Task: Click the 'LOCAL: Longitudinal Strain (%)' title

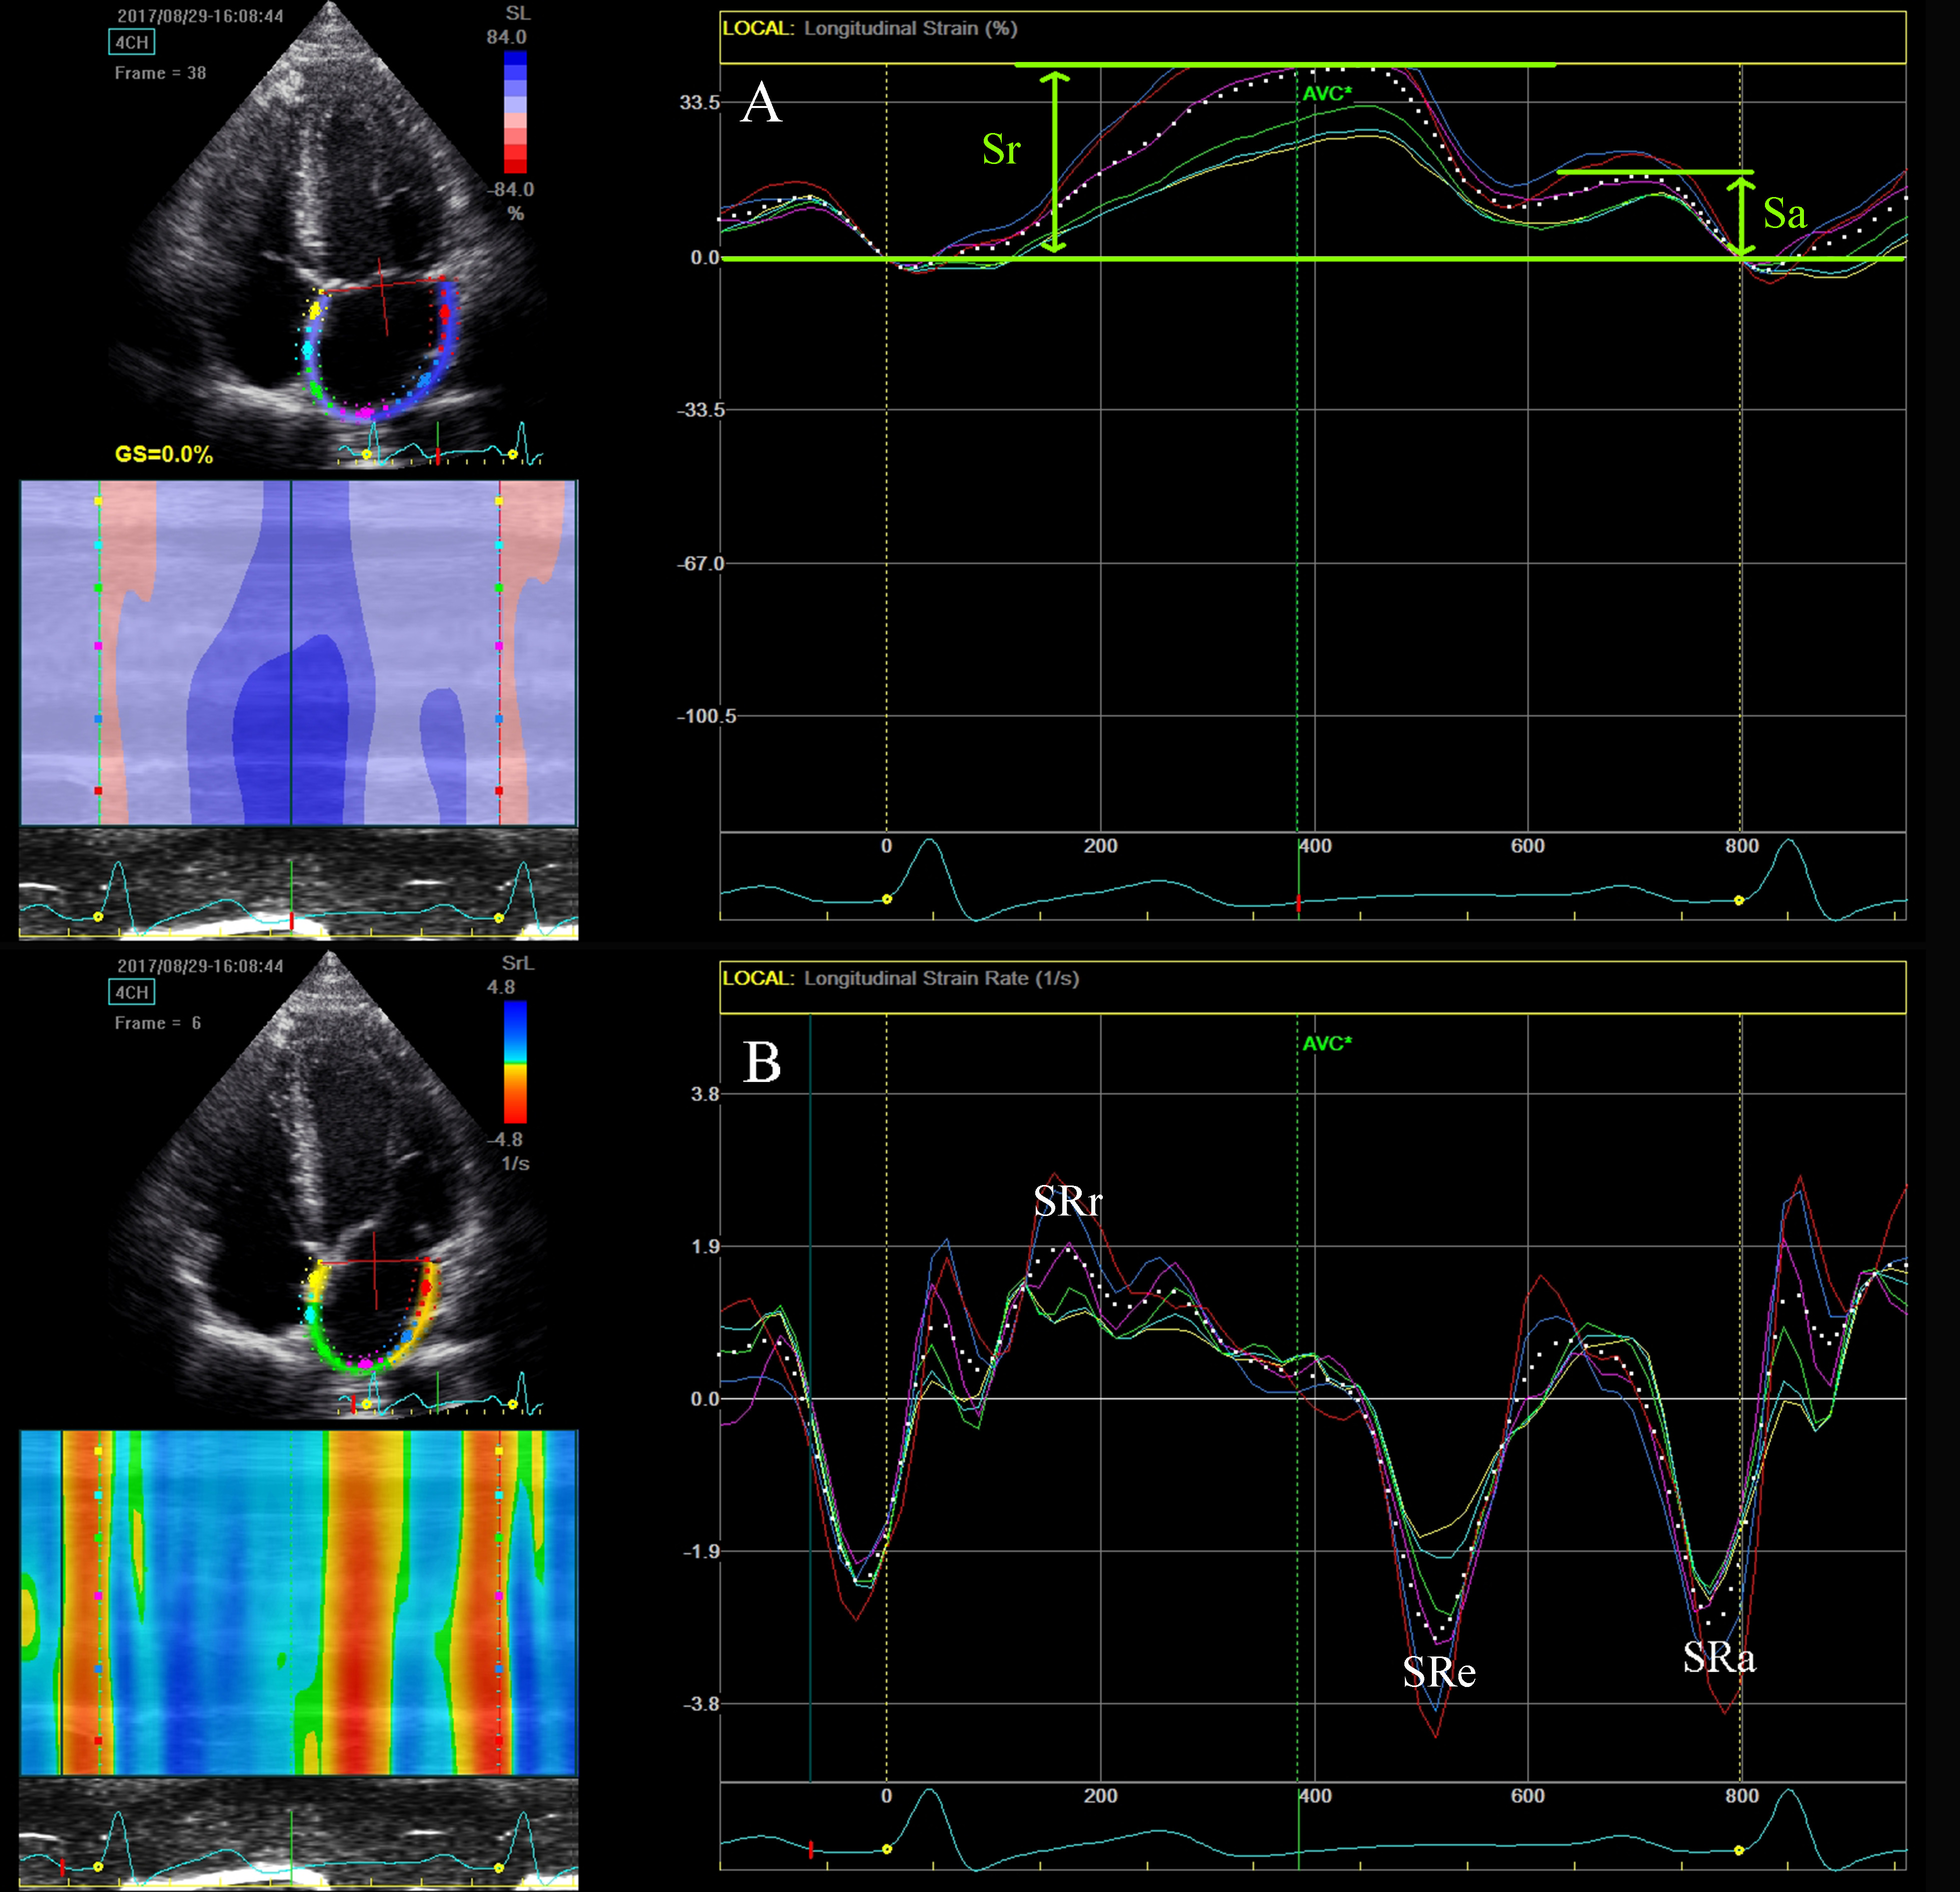Action: point(869,28)
